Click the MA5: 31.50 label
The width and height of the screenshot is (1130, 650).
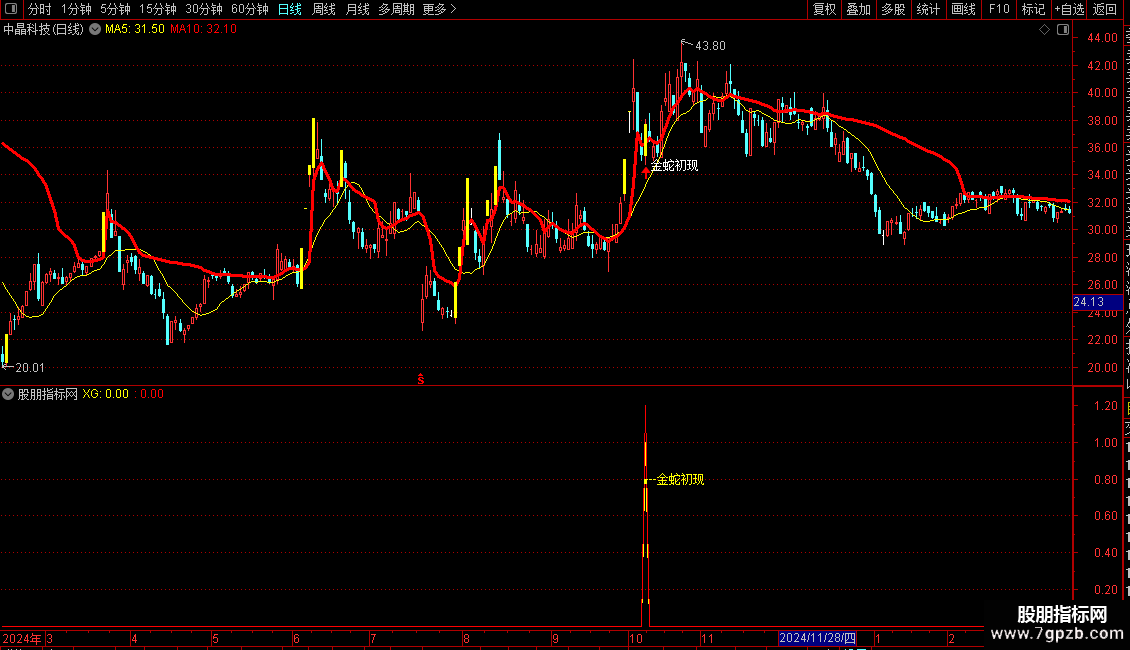pos(135,30)
